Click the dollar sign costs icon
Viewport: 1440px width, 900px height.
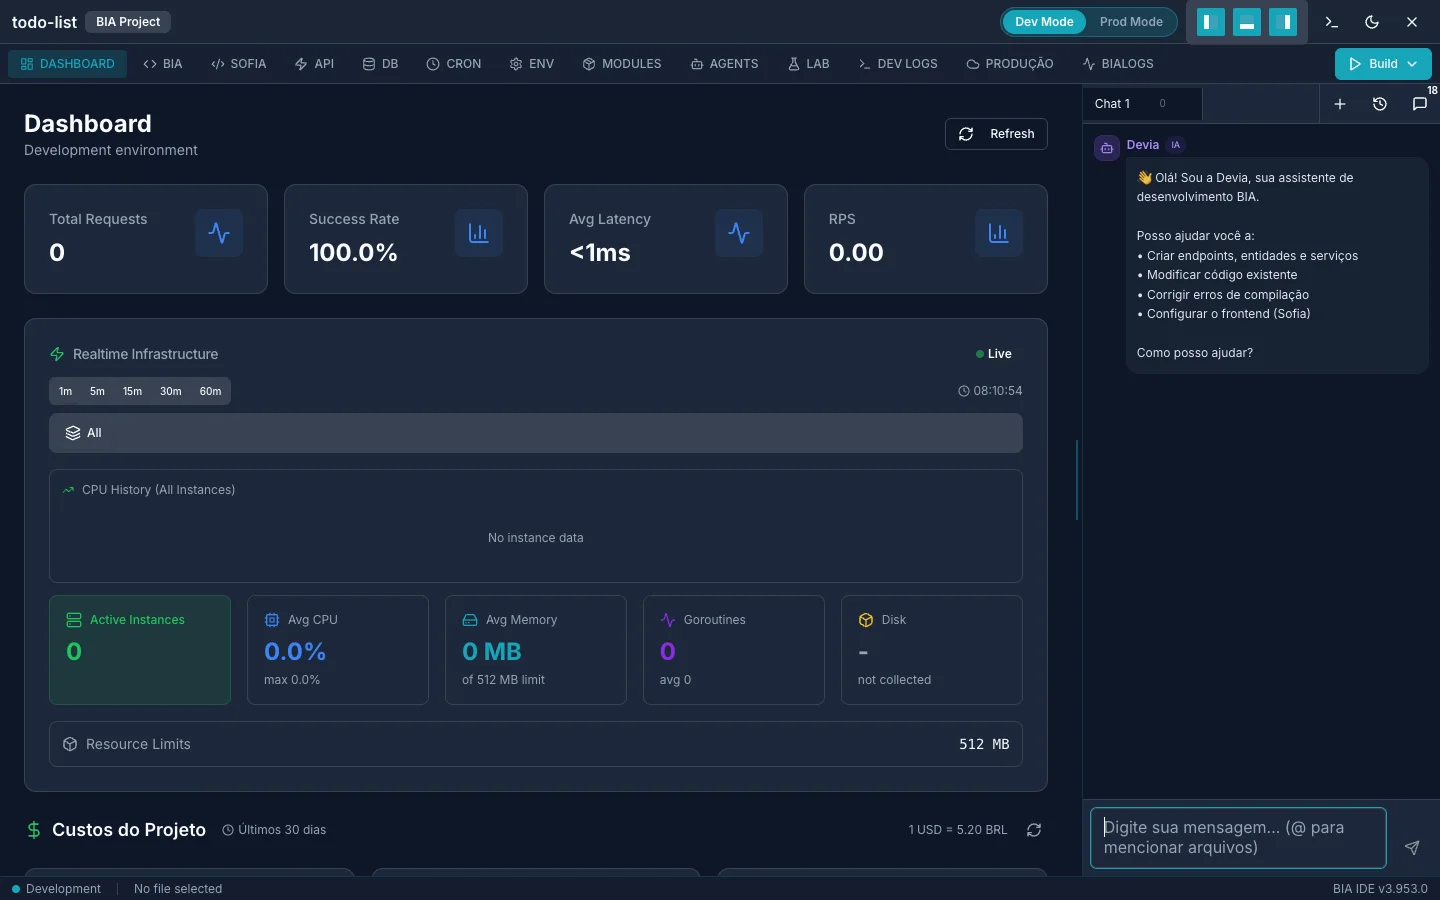pyautogui.click(x=34, y=830)
